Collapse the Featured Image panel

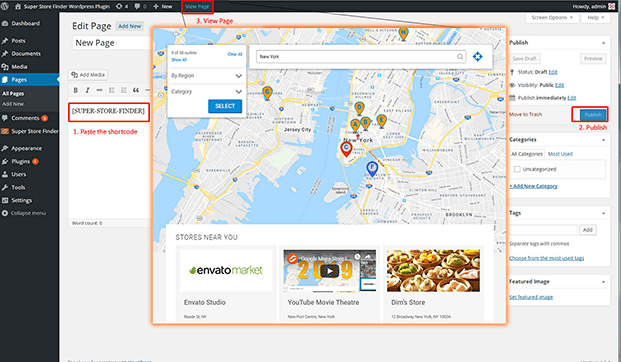click(603, 282)
